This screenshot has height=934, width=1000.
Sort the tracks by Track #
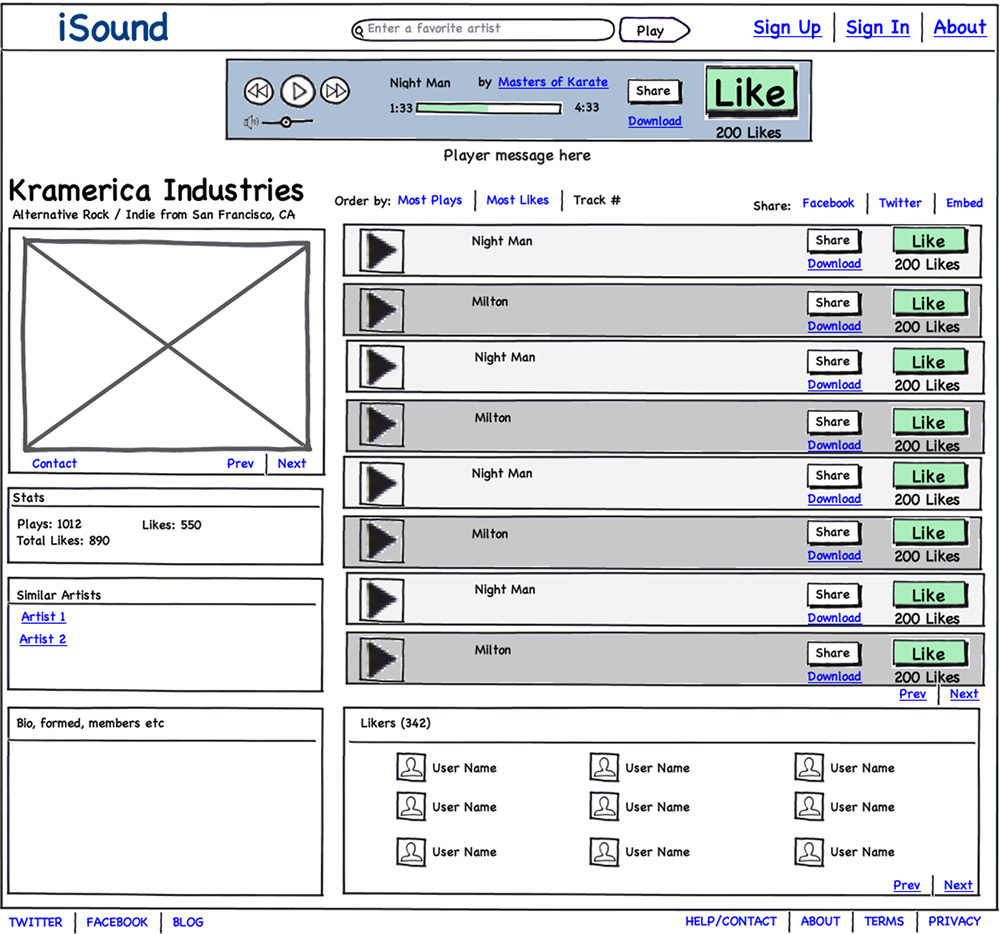pyautogui.click(x=597, y=200)
